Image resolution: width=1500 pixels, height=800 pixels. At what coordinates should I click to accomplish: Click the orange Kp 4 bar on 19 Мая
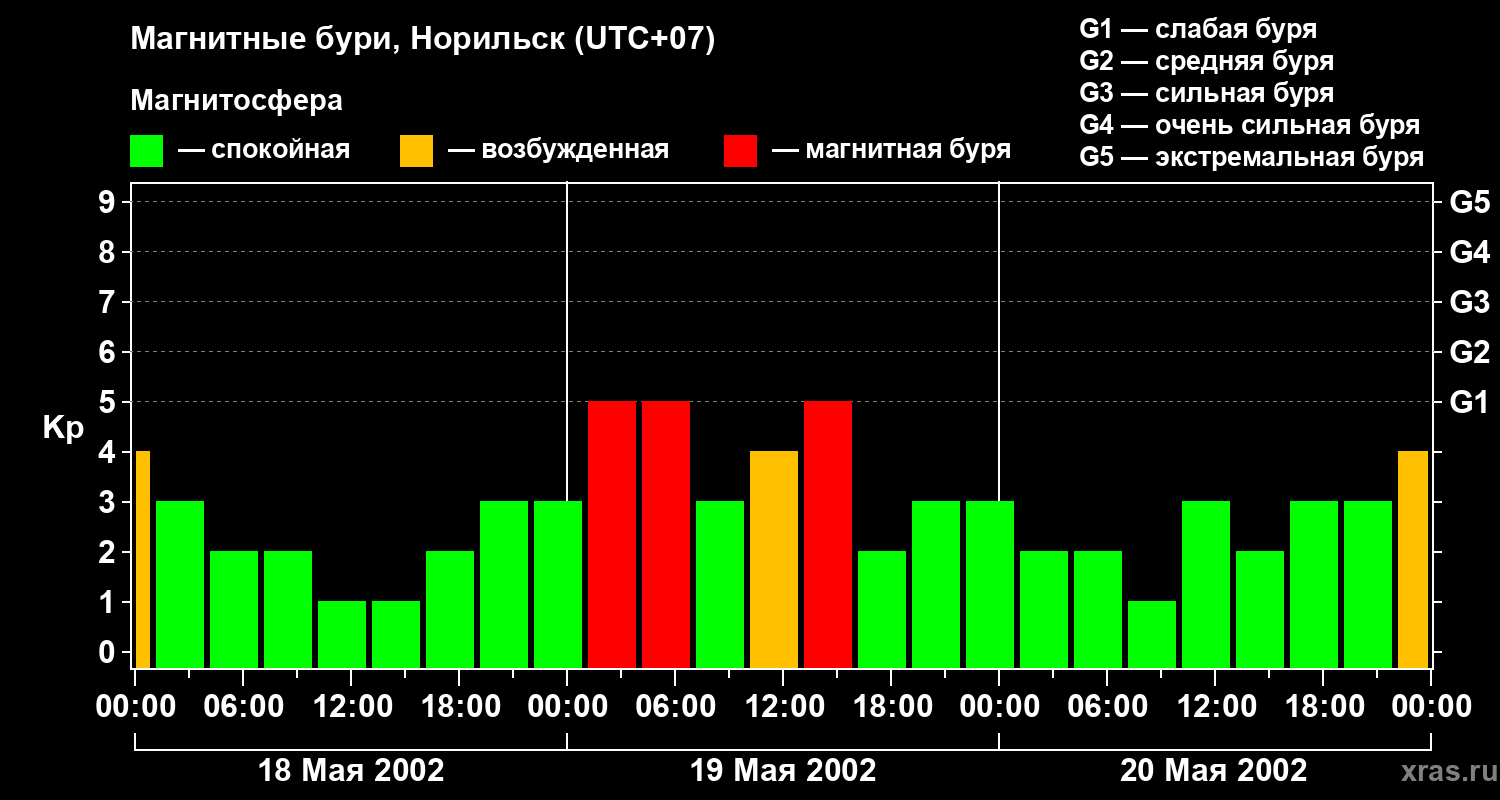tap(774, 559)
